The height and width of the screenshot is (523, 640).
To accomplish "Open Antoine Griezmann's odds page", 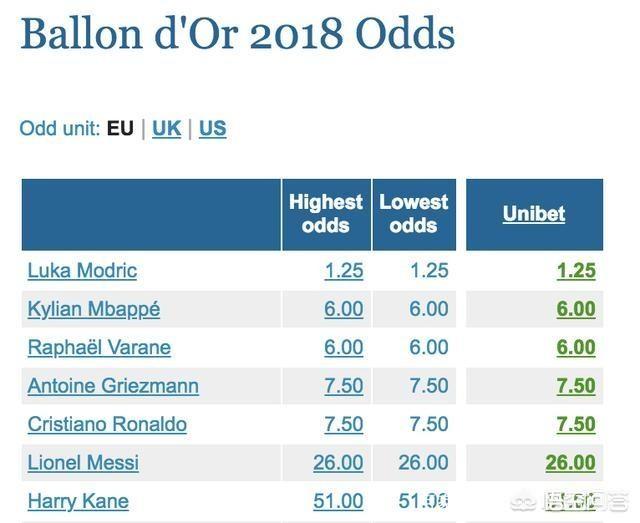I will tap(113, 386).
